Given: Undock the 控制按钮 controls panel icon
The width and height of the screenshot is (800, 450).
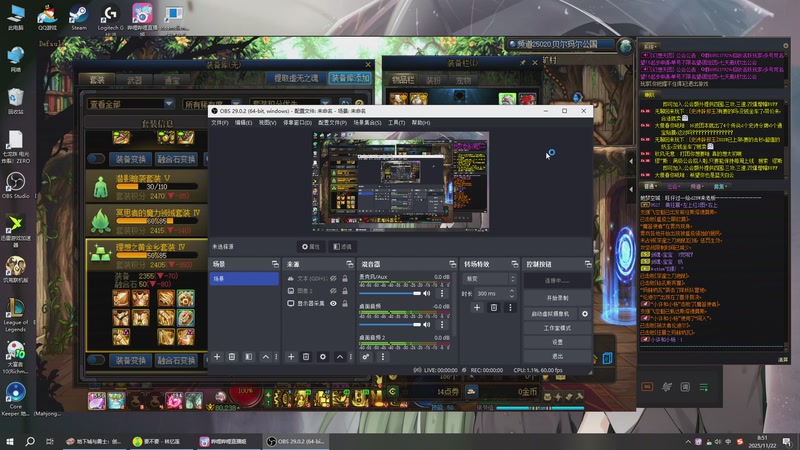Looking at the screenshot, I should click(x=588, y=264).
